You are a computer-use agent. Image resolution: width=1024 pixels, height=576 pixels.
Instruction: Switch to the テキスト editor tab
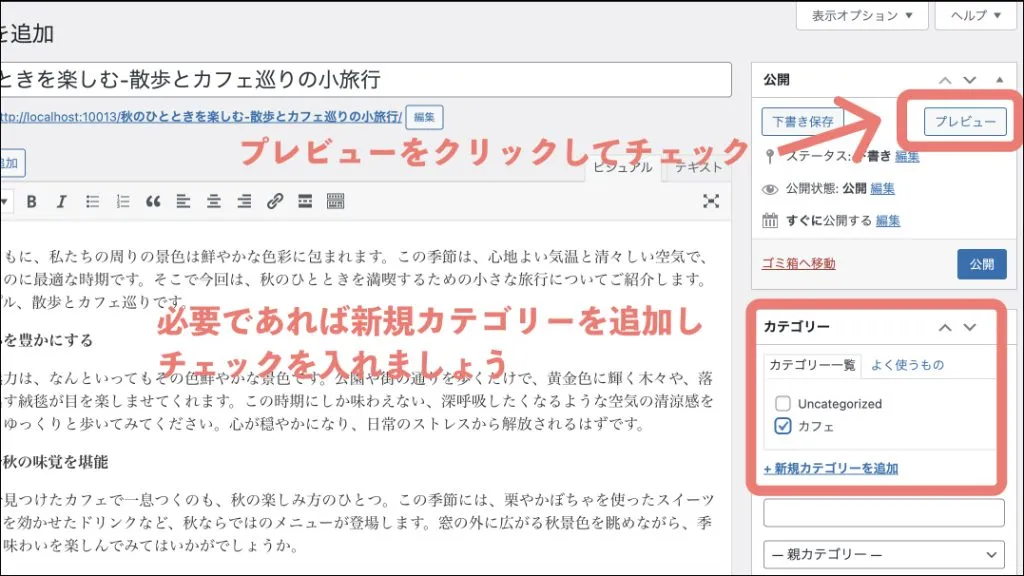coord(698,167)
